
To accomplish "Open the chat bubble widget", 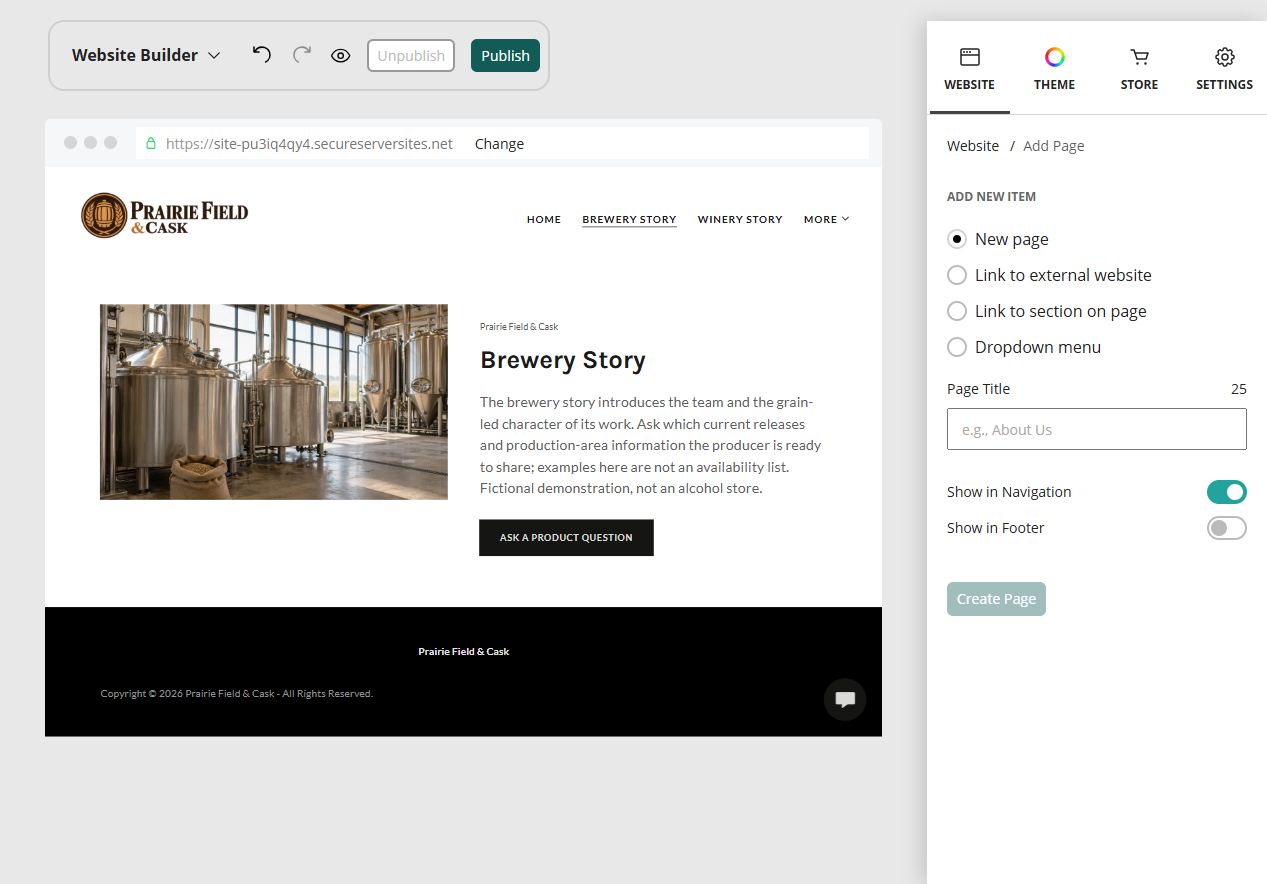I will (x=845, y=700).
